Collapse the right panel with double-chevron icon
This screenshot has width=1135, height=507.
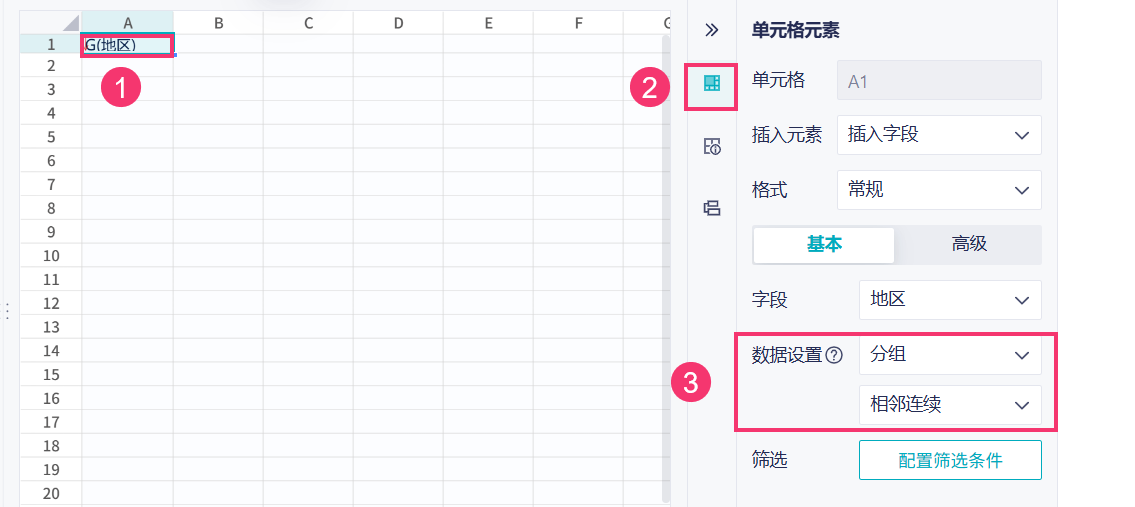click(712, 30)
